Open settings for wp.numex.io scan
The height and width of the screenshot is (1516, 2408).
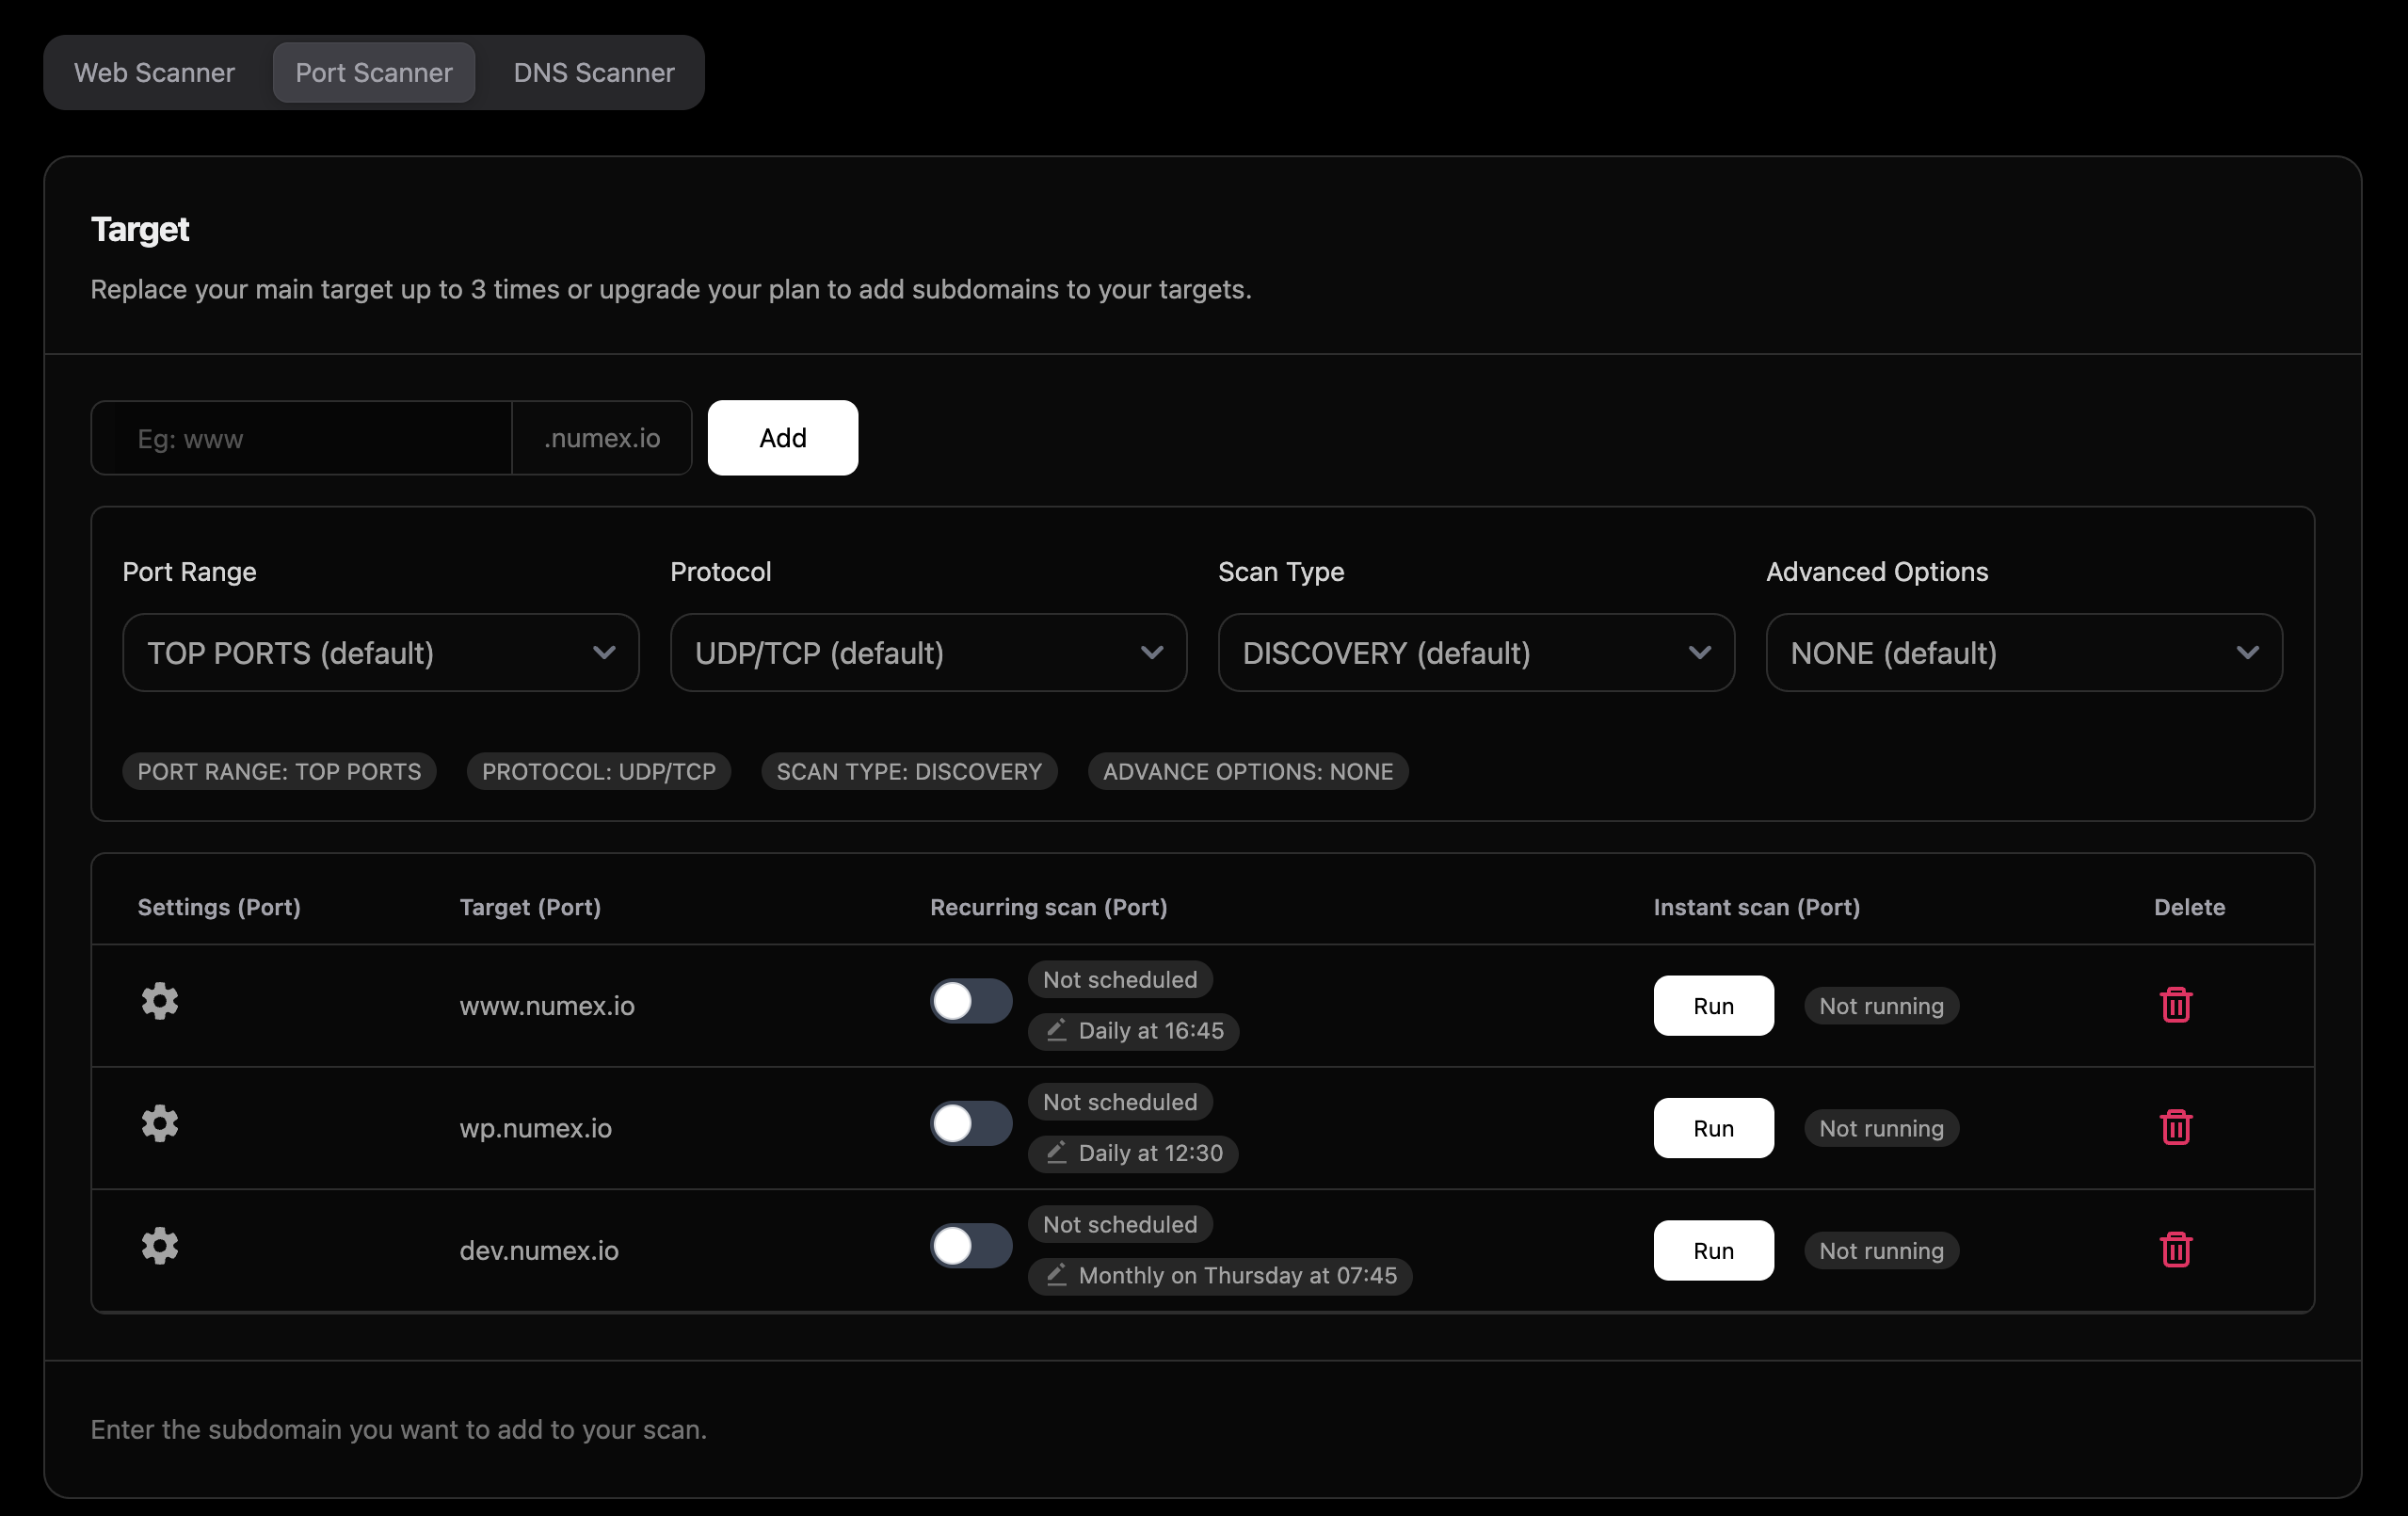click(160, 1123)
